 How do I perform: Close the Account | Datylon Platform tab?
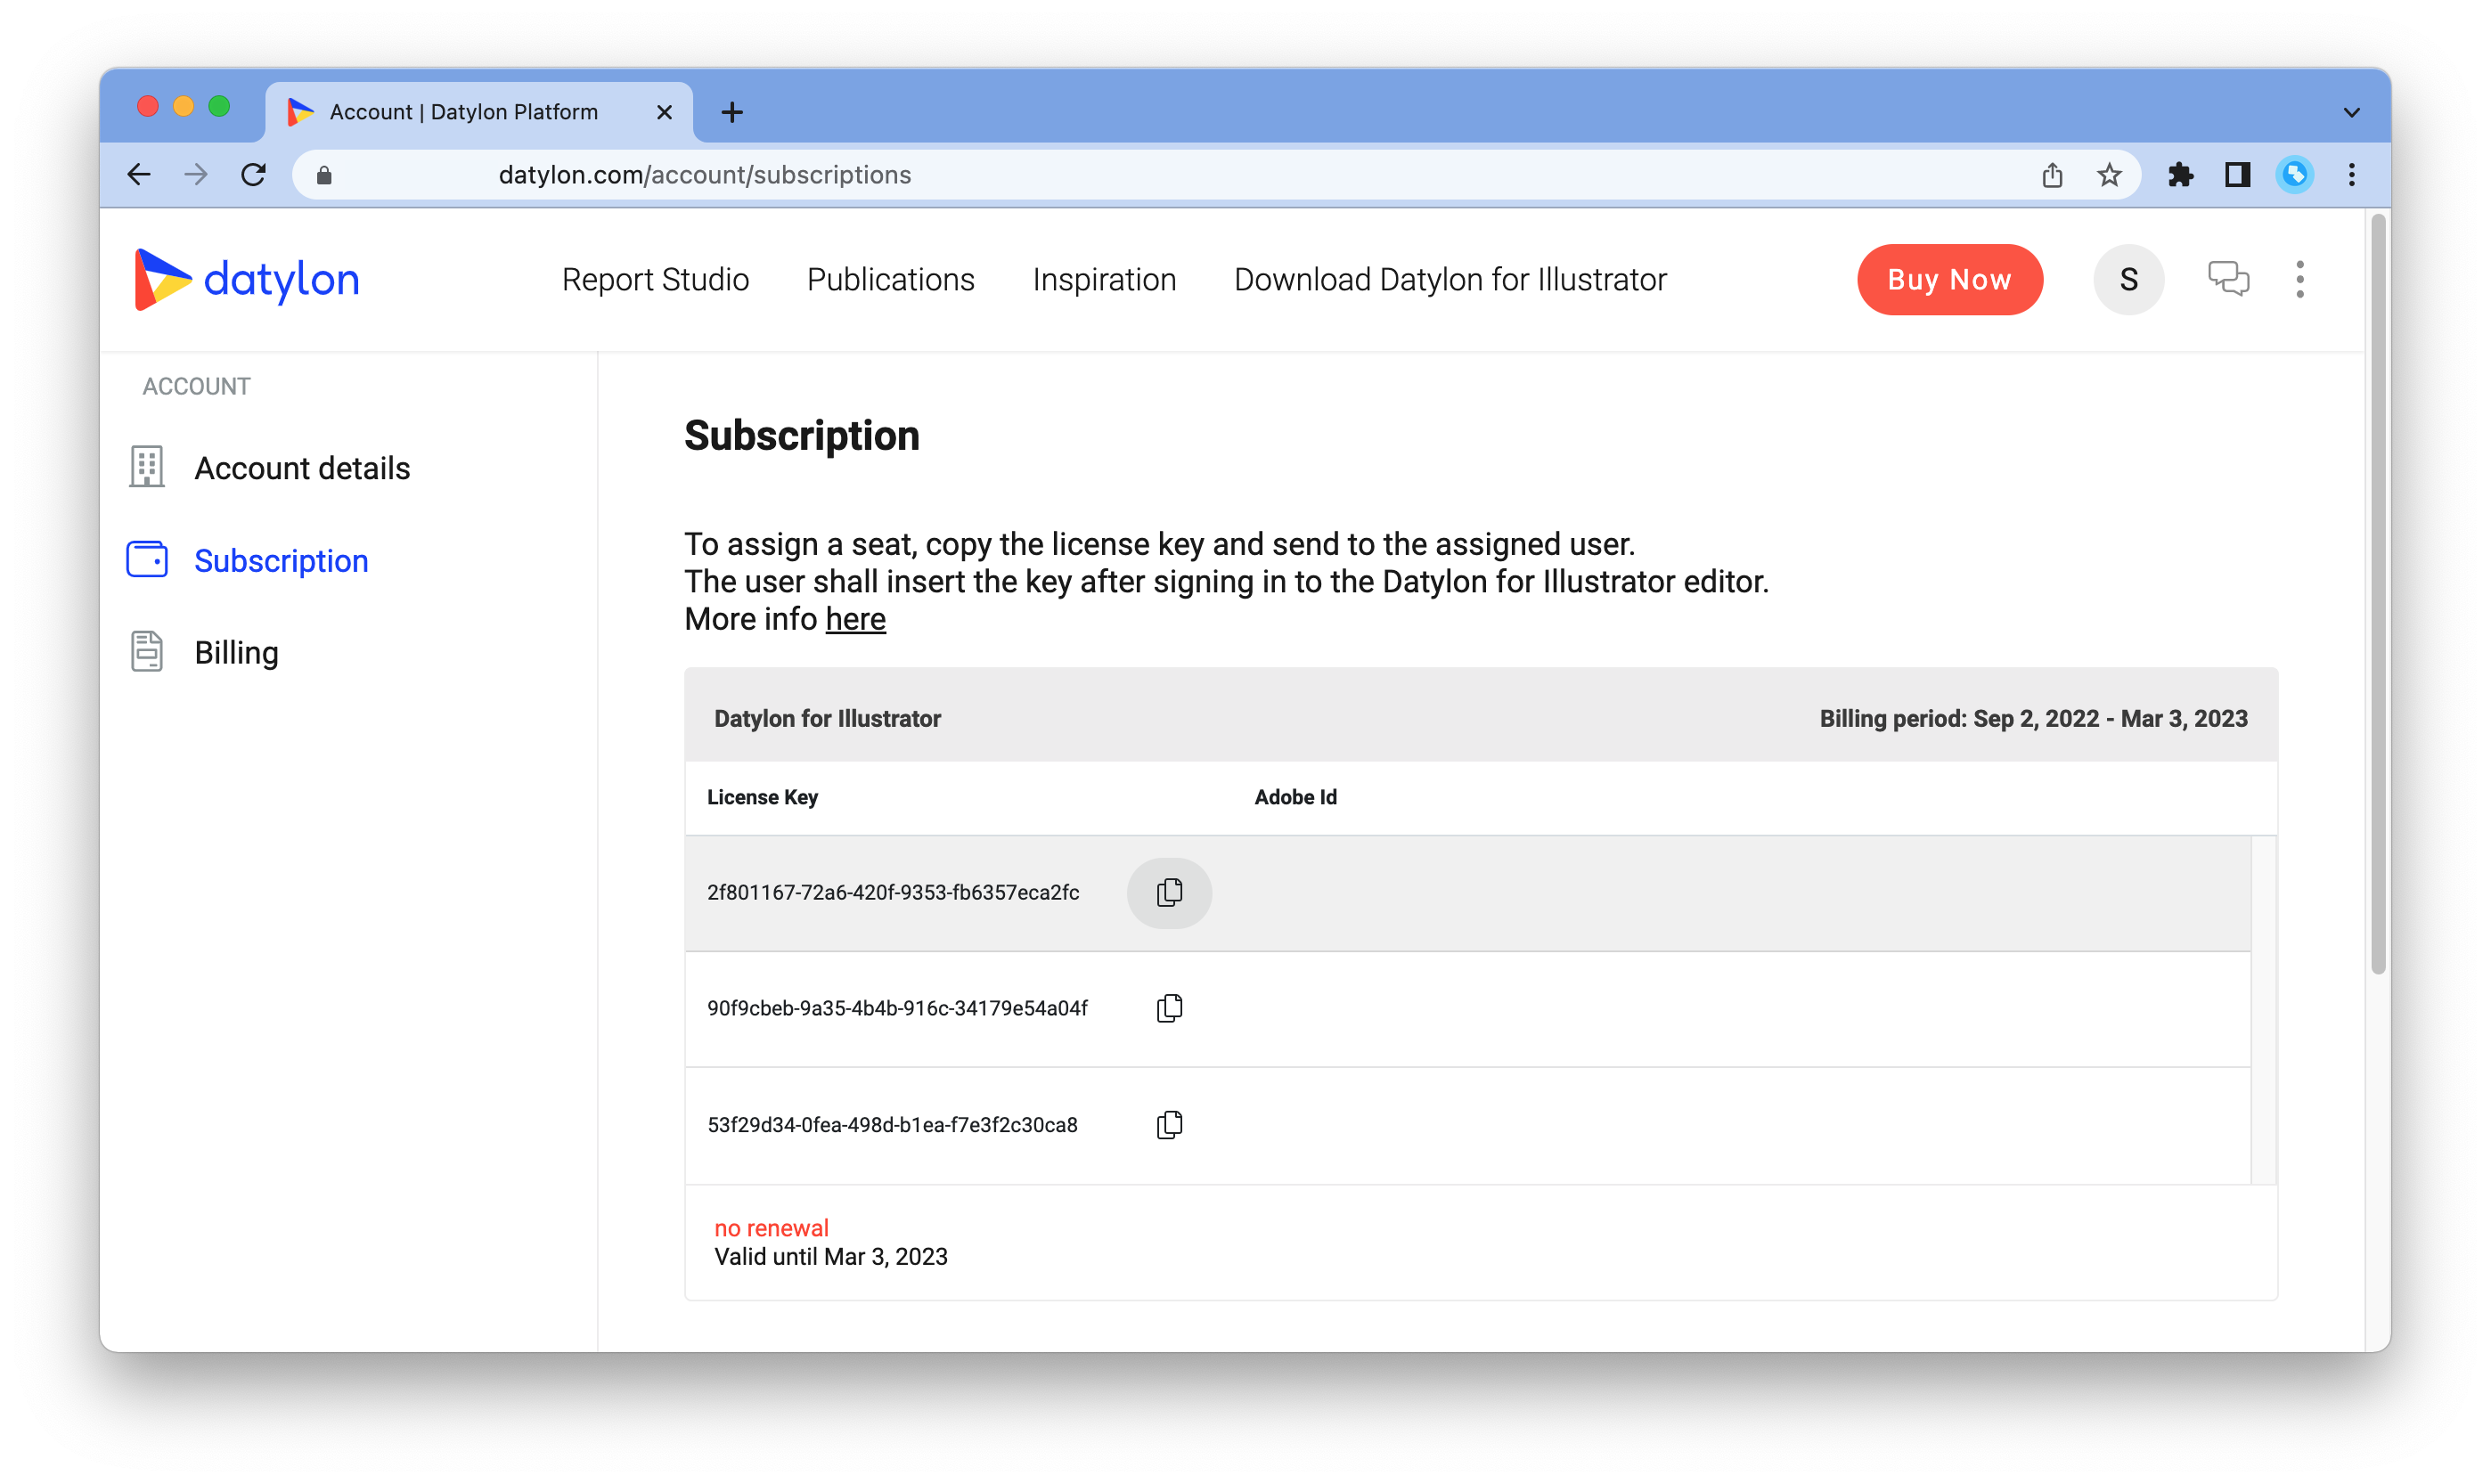664,112
